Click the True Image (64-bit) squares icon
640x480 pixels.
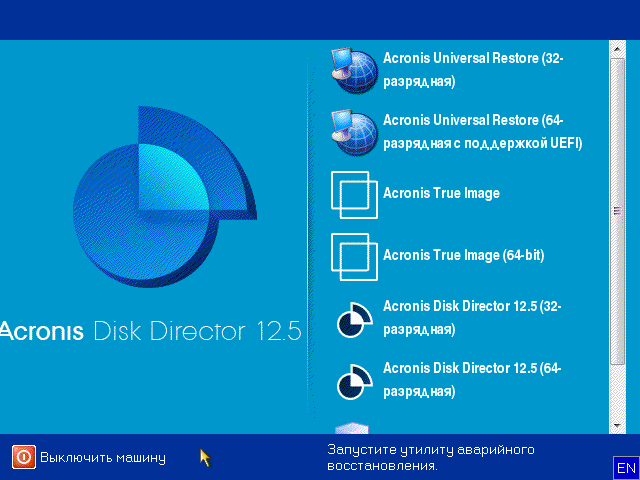coord(353,255)
